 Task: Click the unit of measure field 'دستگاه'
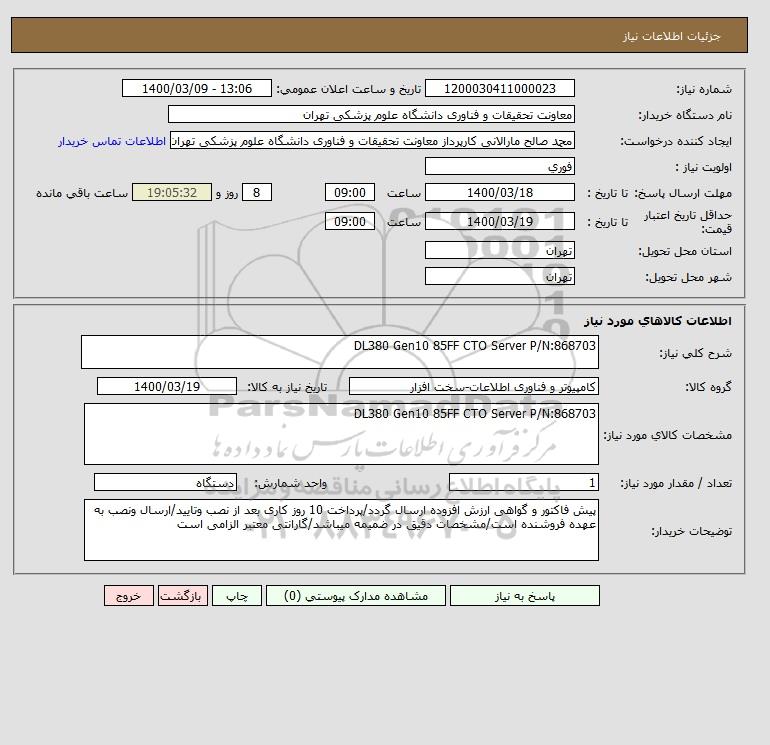(165, 483)
